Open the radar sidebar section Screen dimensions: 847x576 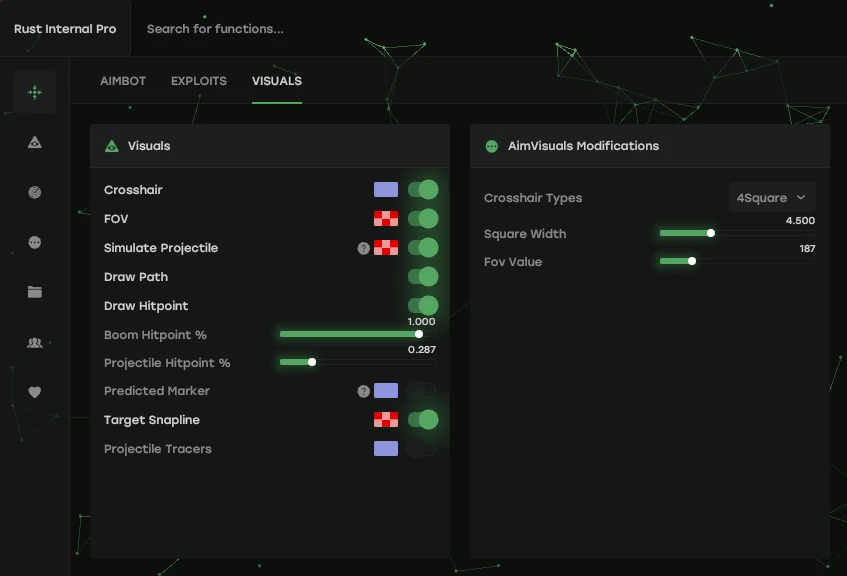point(35,192)
